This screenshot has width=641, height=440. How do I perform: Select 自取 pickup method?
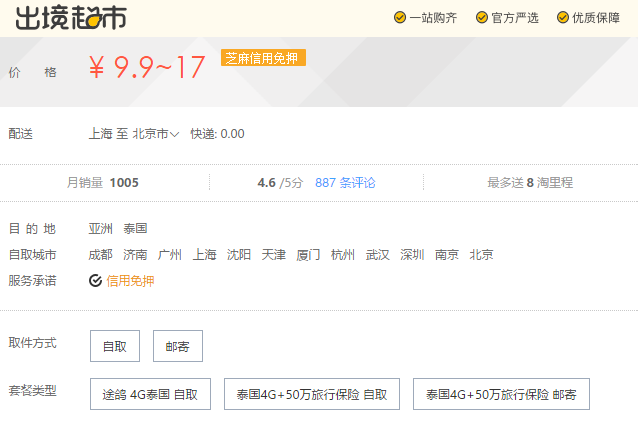pyautogui.click(x=115, y=346)
